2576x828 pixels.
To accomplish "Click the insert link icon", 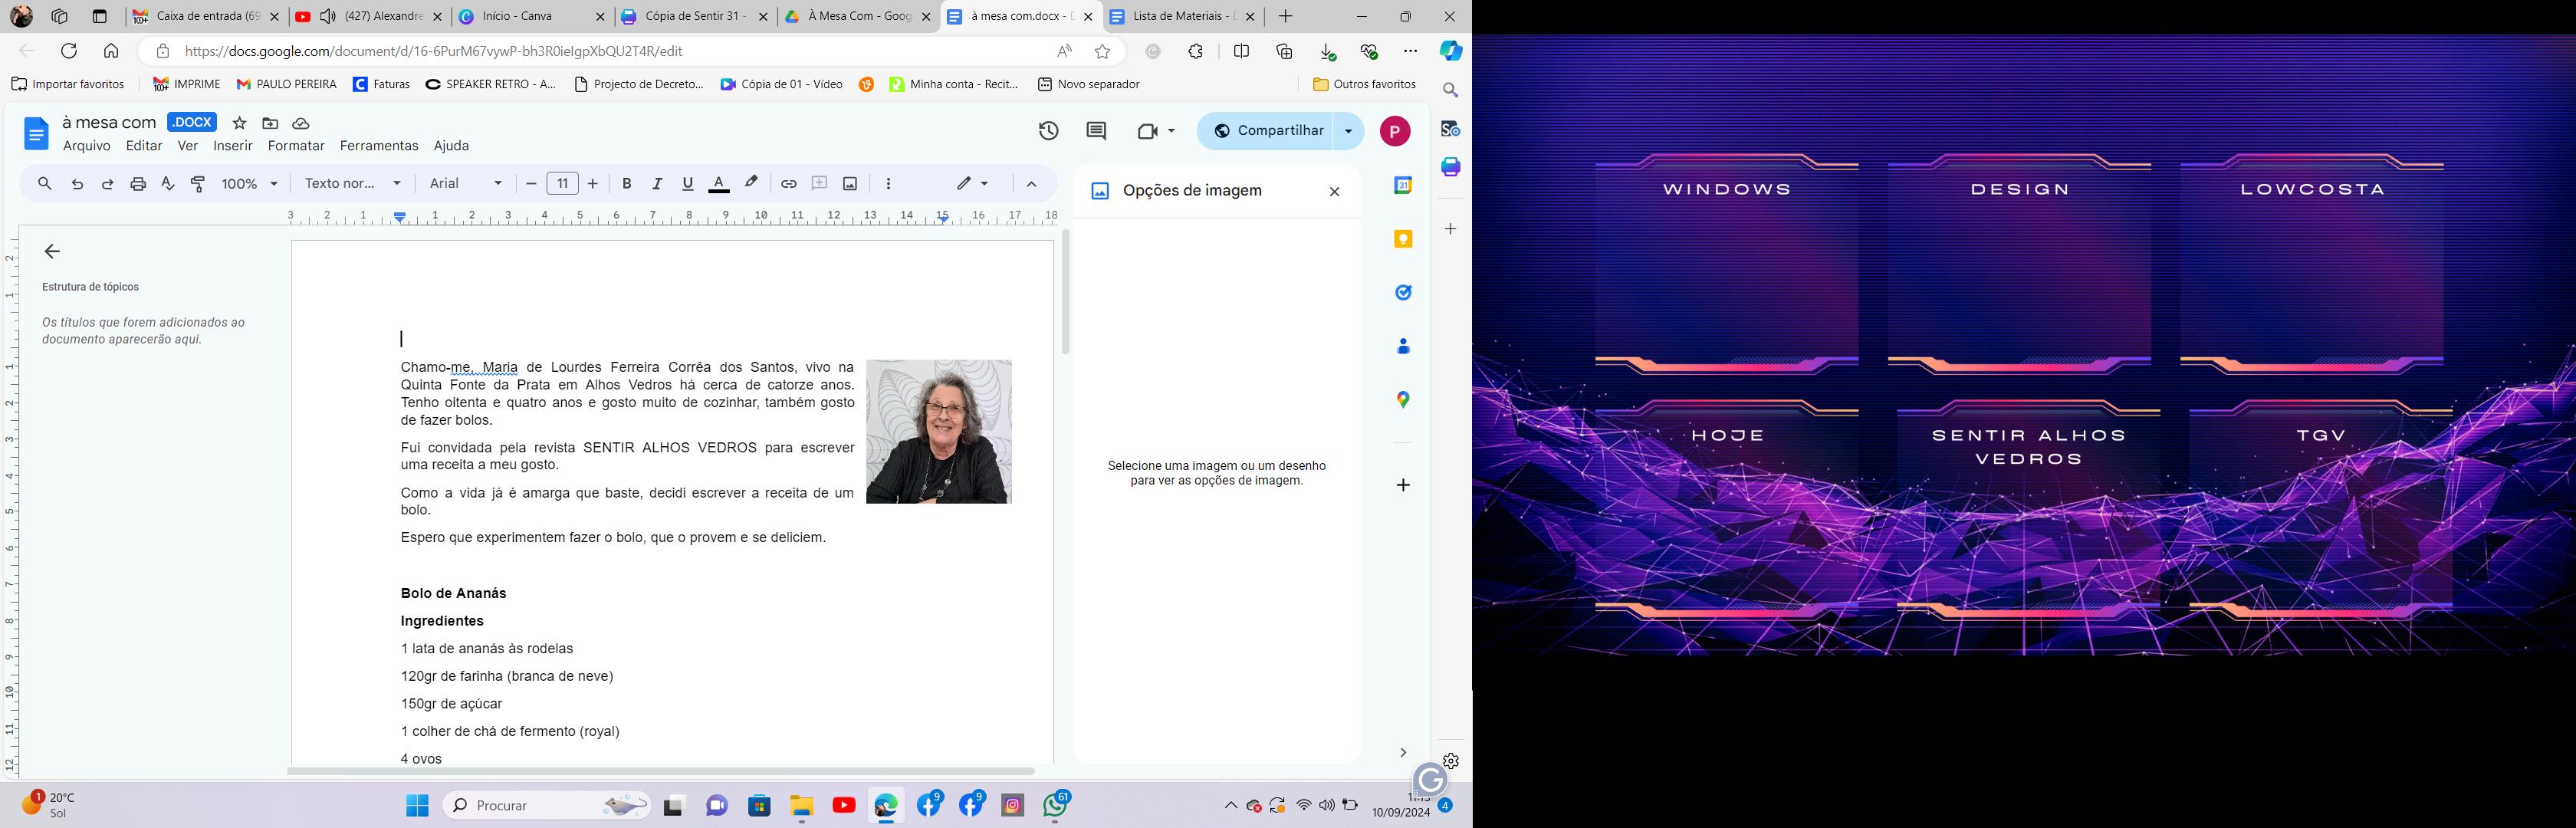I will tap(788, 184).
